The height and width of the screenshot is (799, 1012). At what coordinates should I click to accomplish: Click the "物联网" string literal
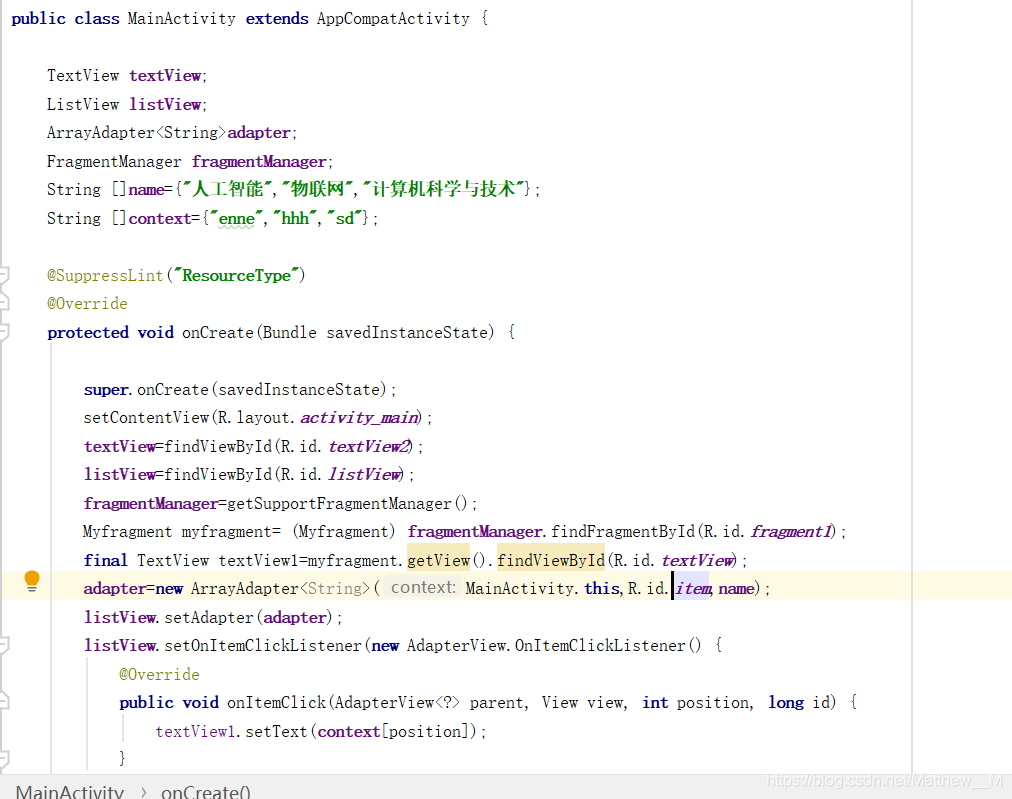click(317, 189)
